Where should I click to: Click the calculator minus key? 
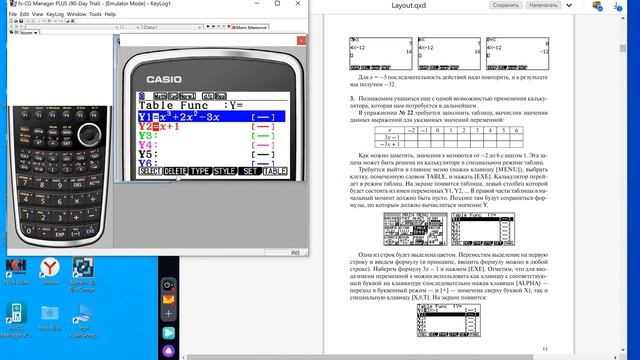[92, 215]
